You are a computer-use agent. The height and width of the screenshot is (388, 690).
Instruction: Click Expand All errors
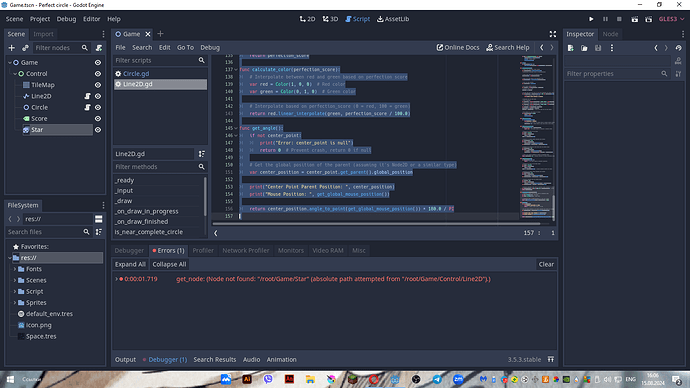tap(130, 264)
